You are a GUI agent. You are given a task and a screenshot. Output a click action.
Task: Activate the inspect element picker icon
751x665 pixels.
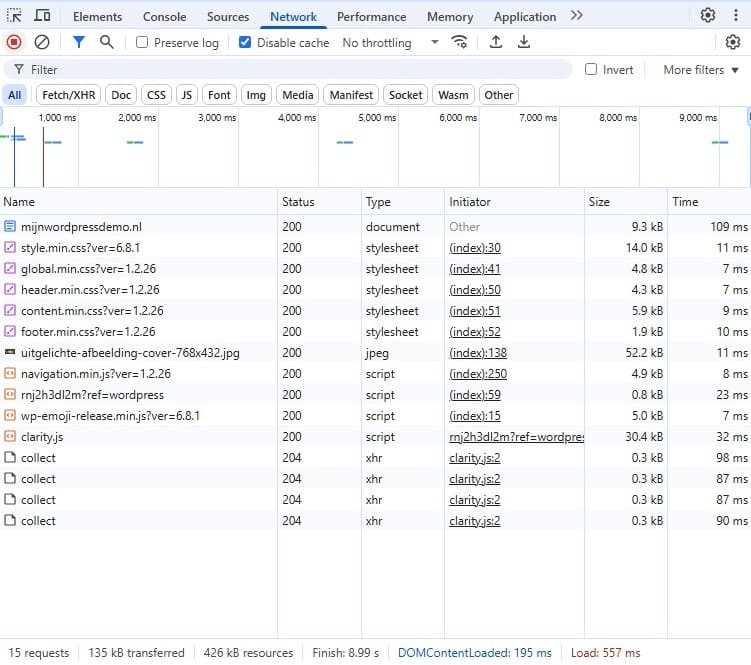[x=14, y=16]
